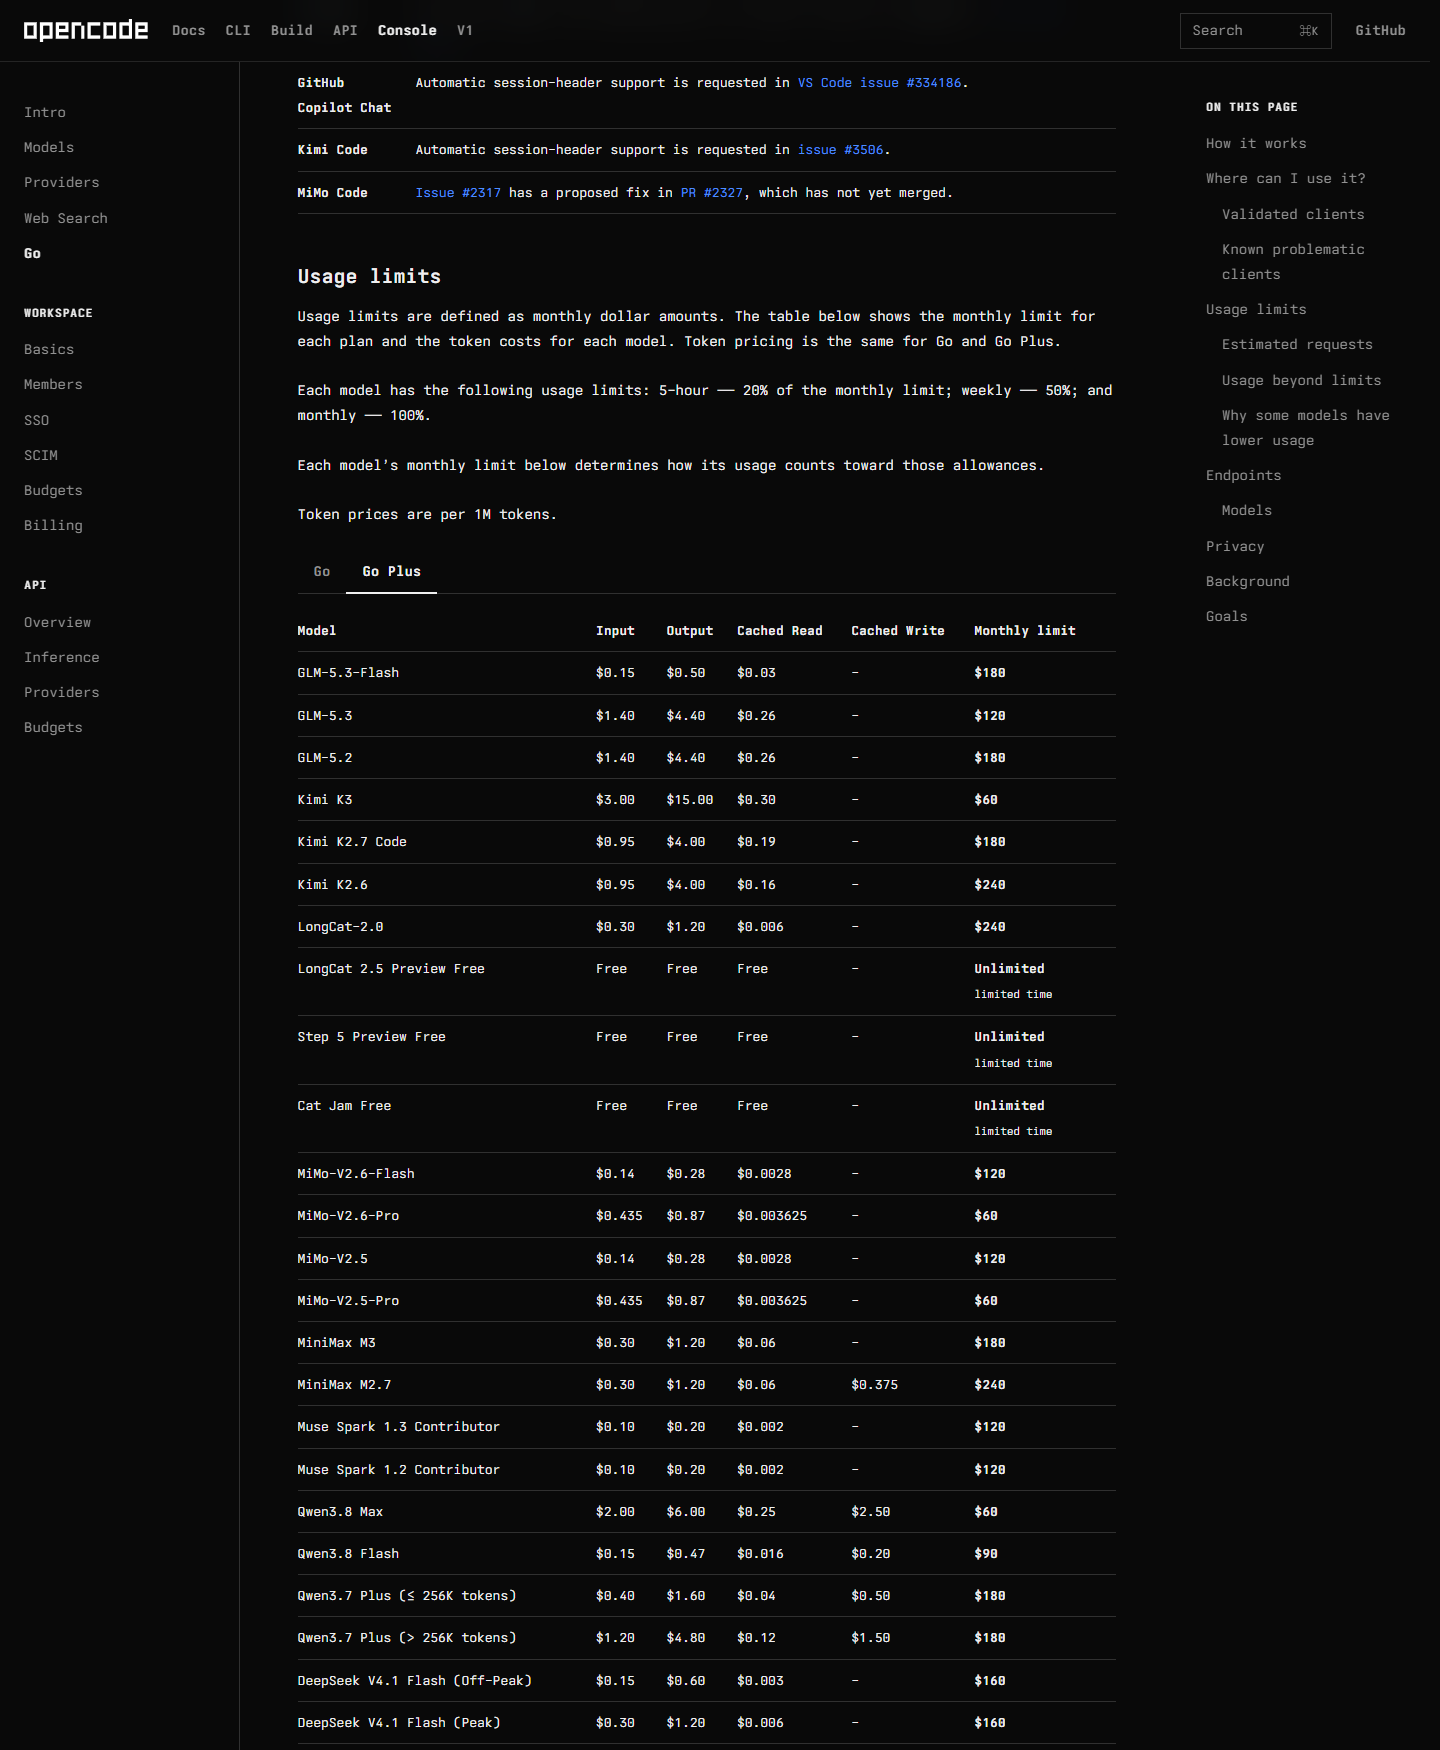Image resolution: width=1440 pixels, height=1750 pixels.
Task: Open Inference sidebar page
Action: coord(62,658)
